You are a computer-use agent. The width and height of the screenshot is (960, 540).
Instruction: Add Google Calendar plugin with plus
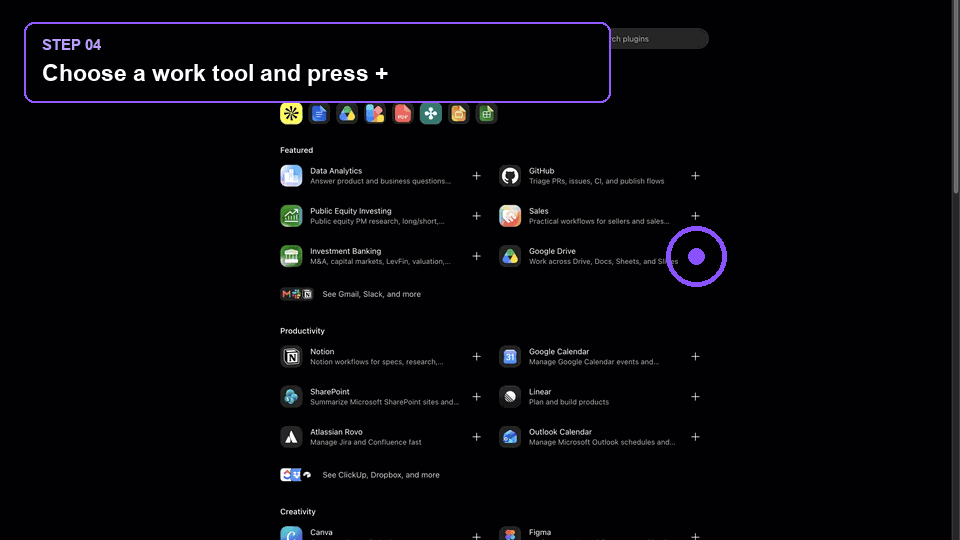(696, 356)
